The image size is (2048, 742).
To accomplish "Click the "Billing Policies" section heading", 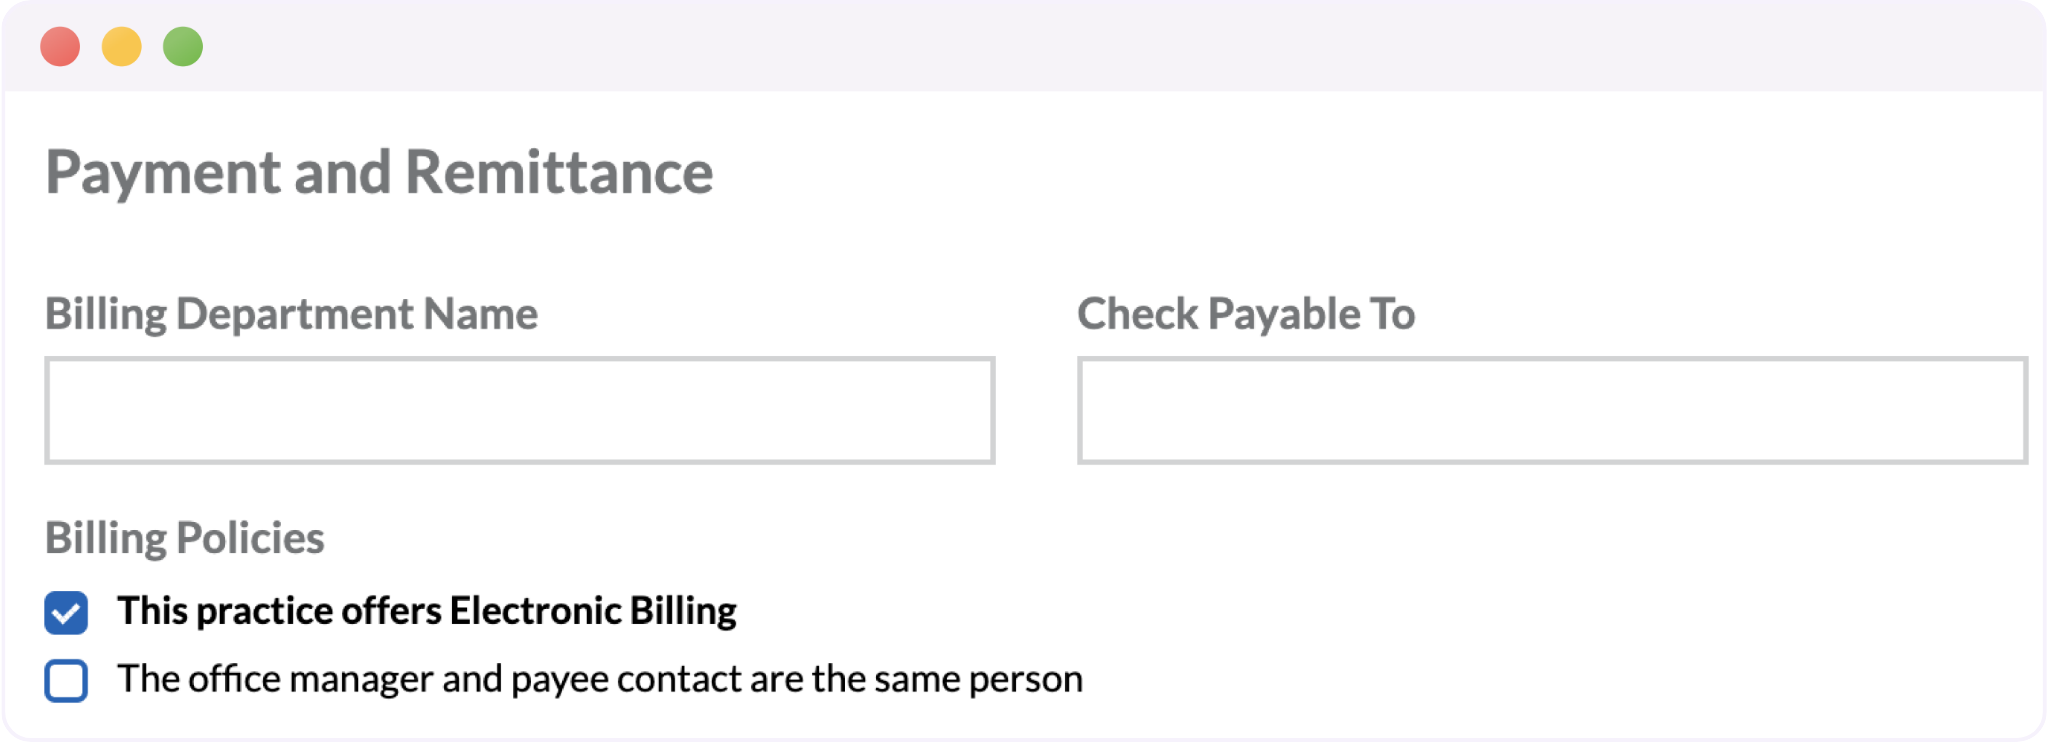I will [185, 538].
